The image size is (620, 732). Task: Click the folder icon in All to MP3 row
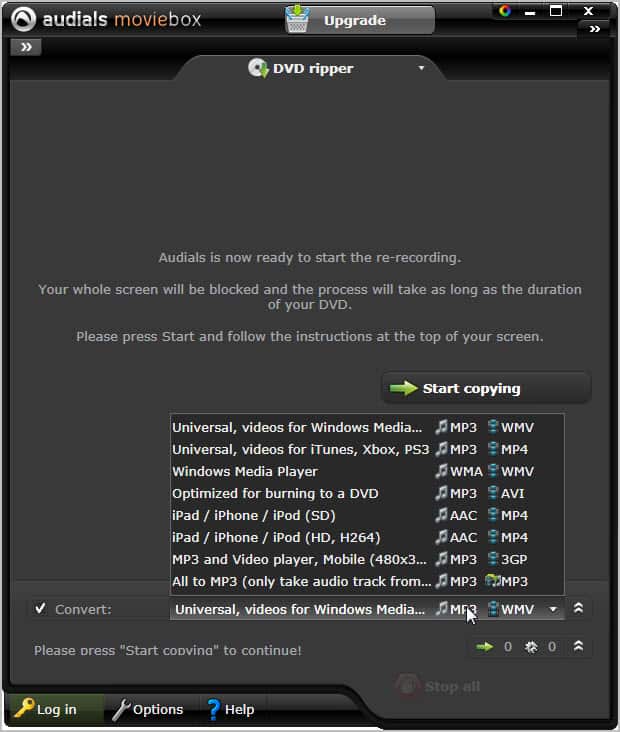(493, 581)
